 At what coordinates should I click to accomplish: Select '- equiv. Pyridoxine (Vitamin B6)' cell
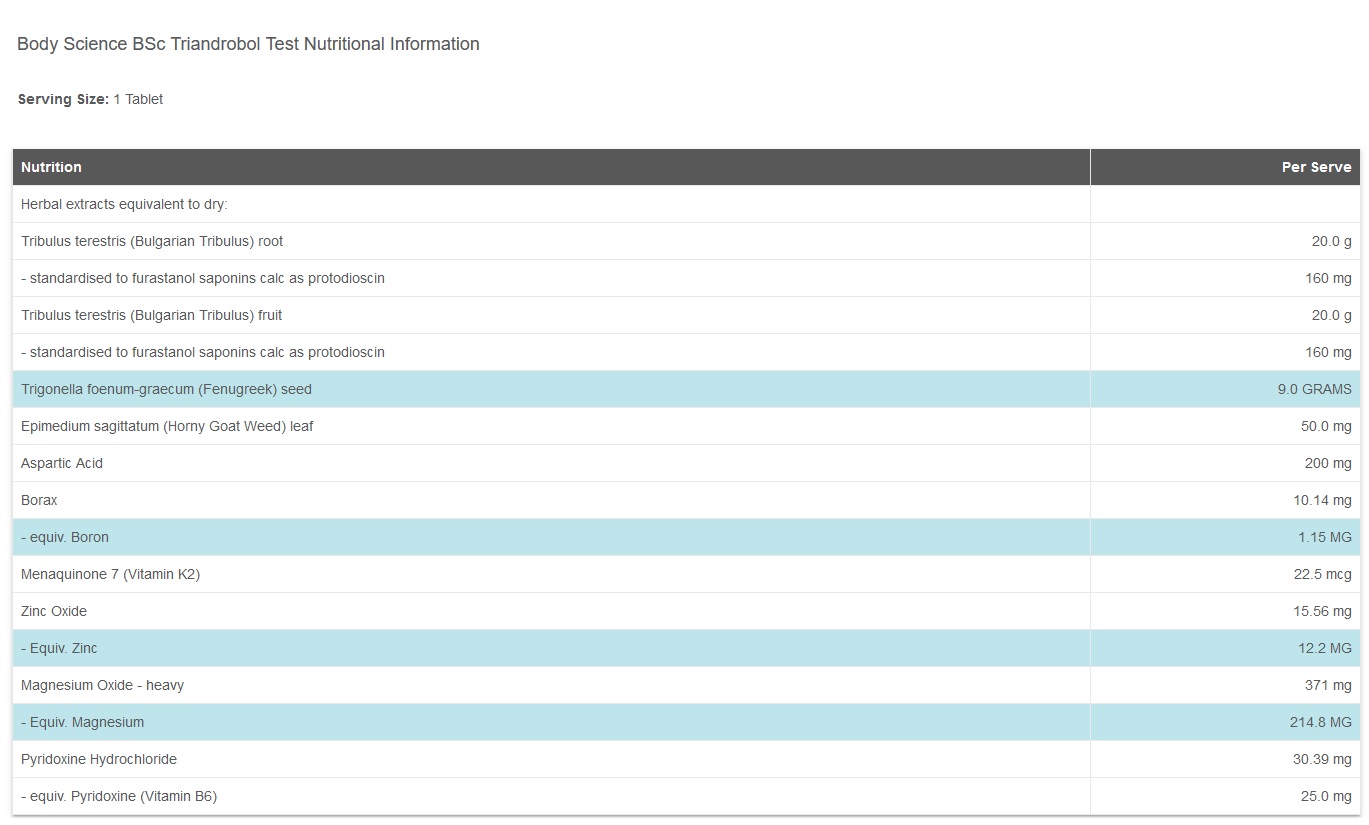tap(551, 796)
